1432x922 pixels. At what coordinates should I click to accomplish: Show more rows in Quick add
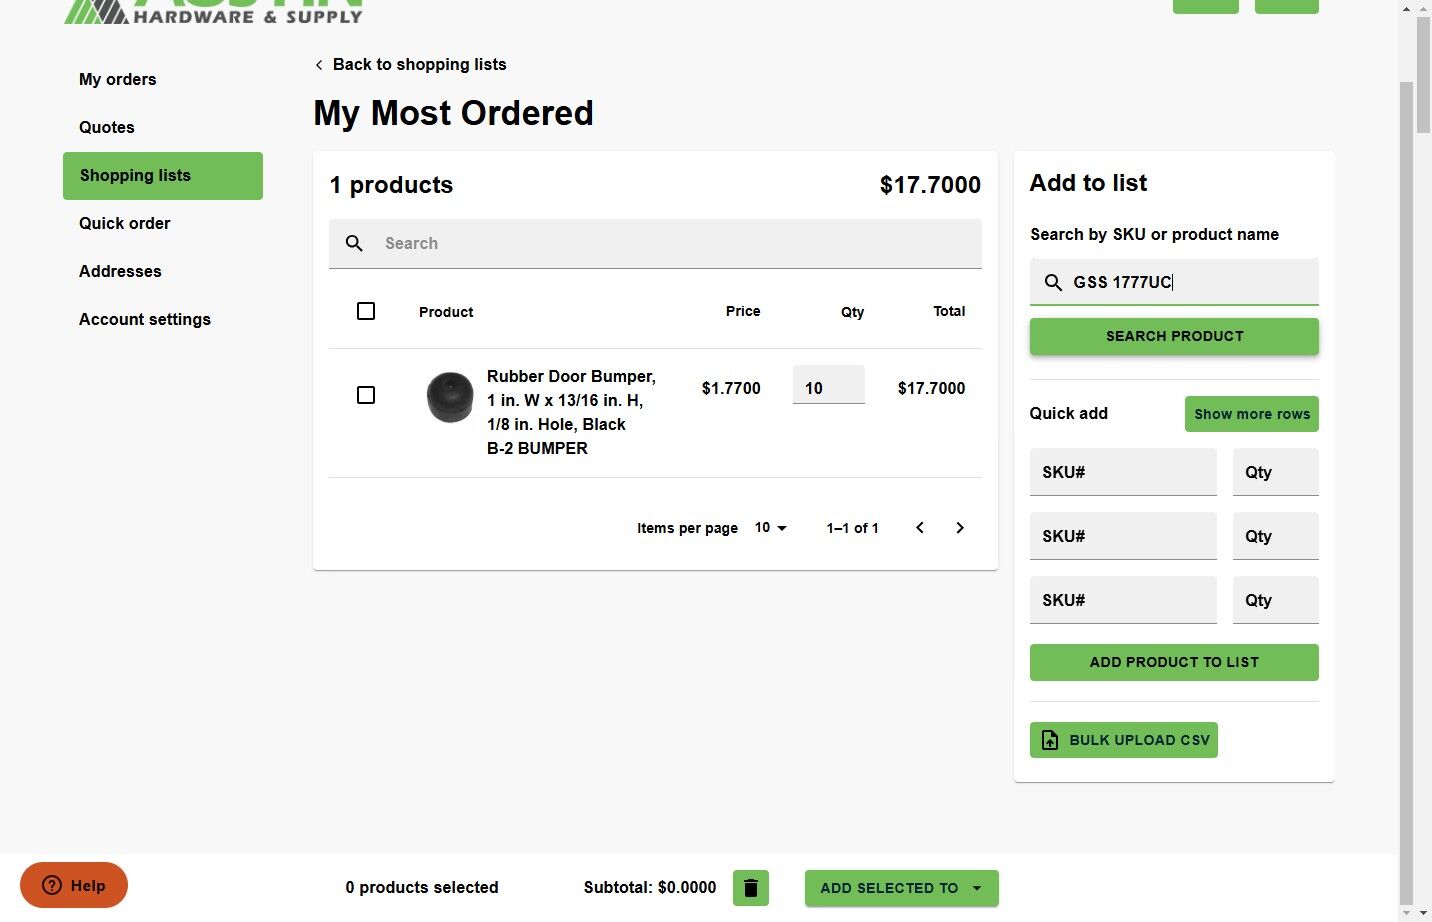pos(1251,414)
